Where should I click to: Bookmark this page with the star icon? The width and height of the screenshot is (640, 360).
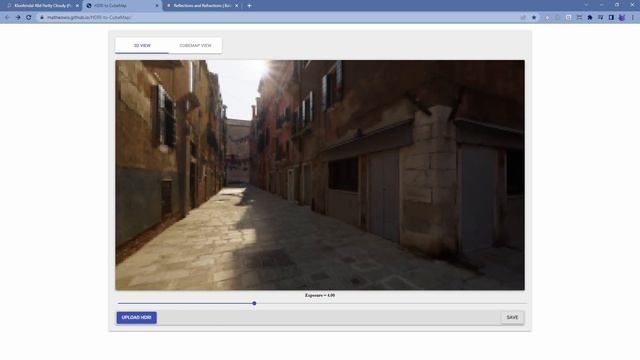(534, 18)
